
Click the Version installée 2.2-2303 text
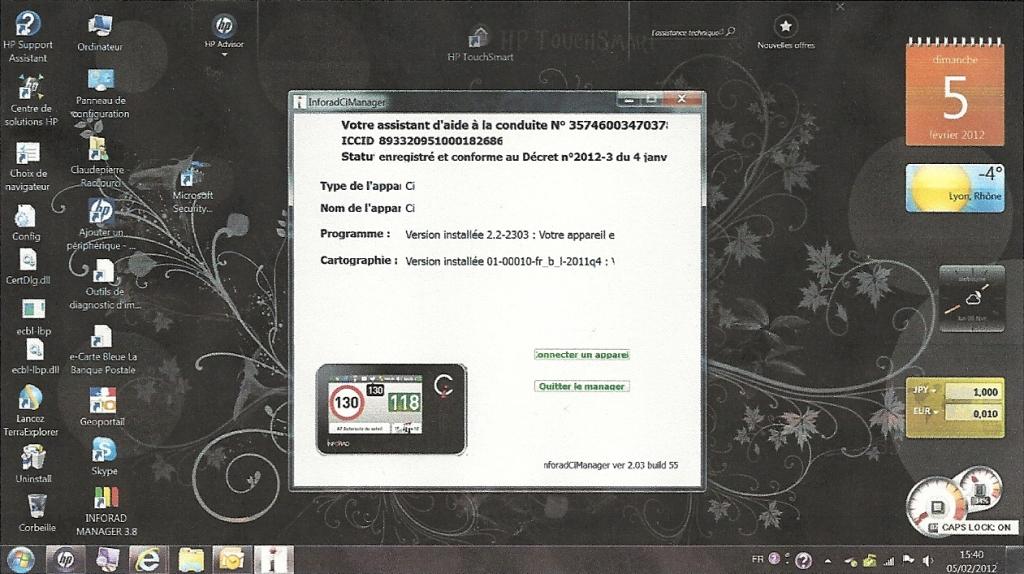pos(510,234)
